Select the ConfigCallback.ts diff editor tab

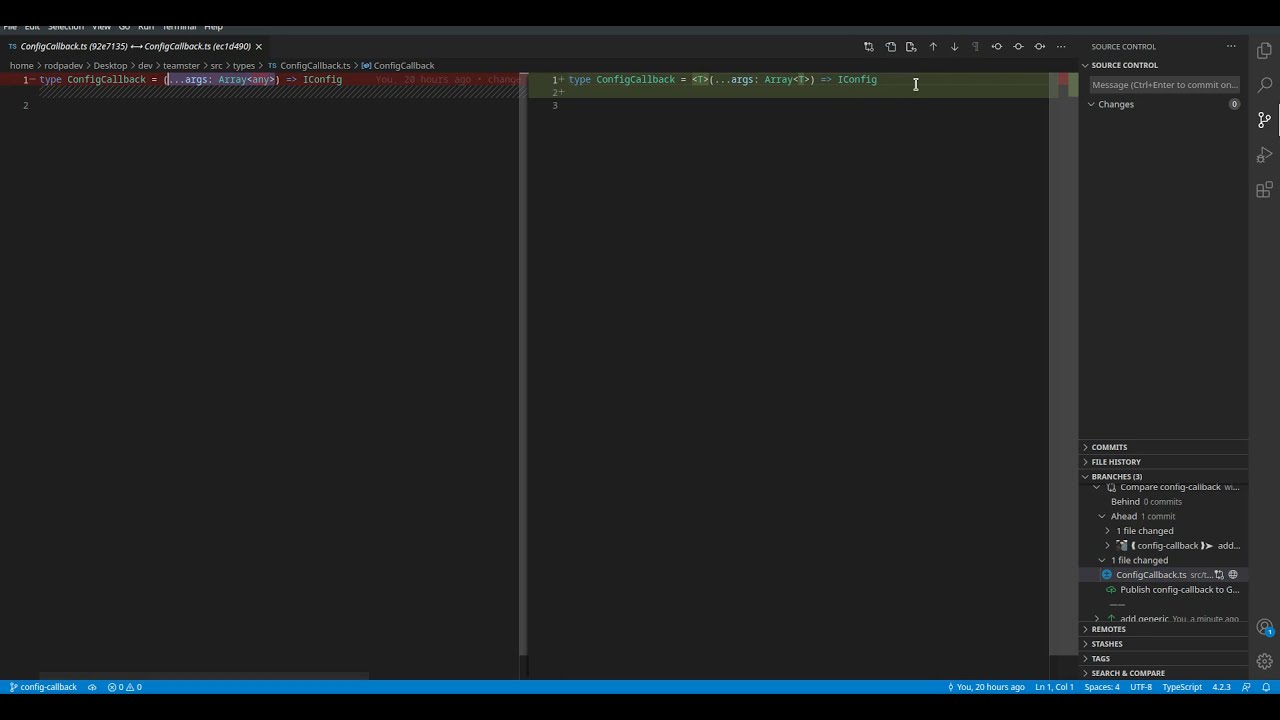pyautogui.click(x=135, y=47)
